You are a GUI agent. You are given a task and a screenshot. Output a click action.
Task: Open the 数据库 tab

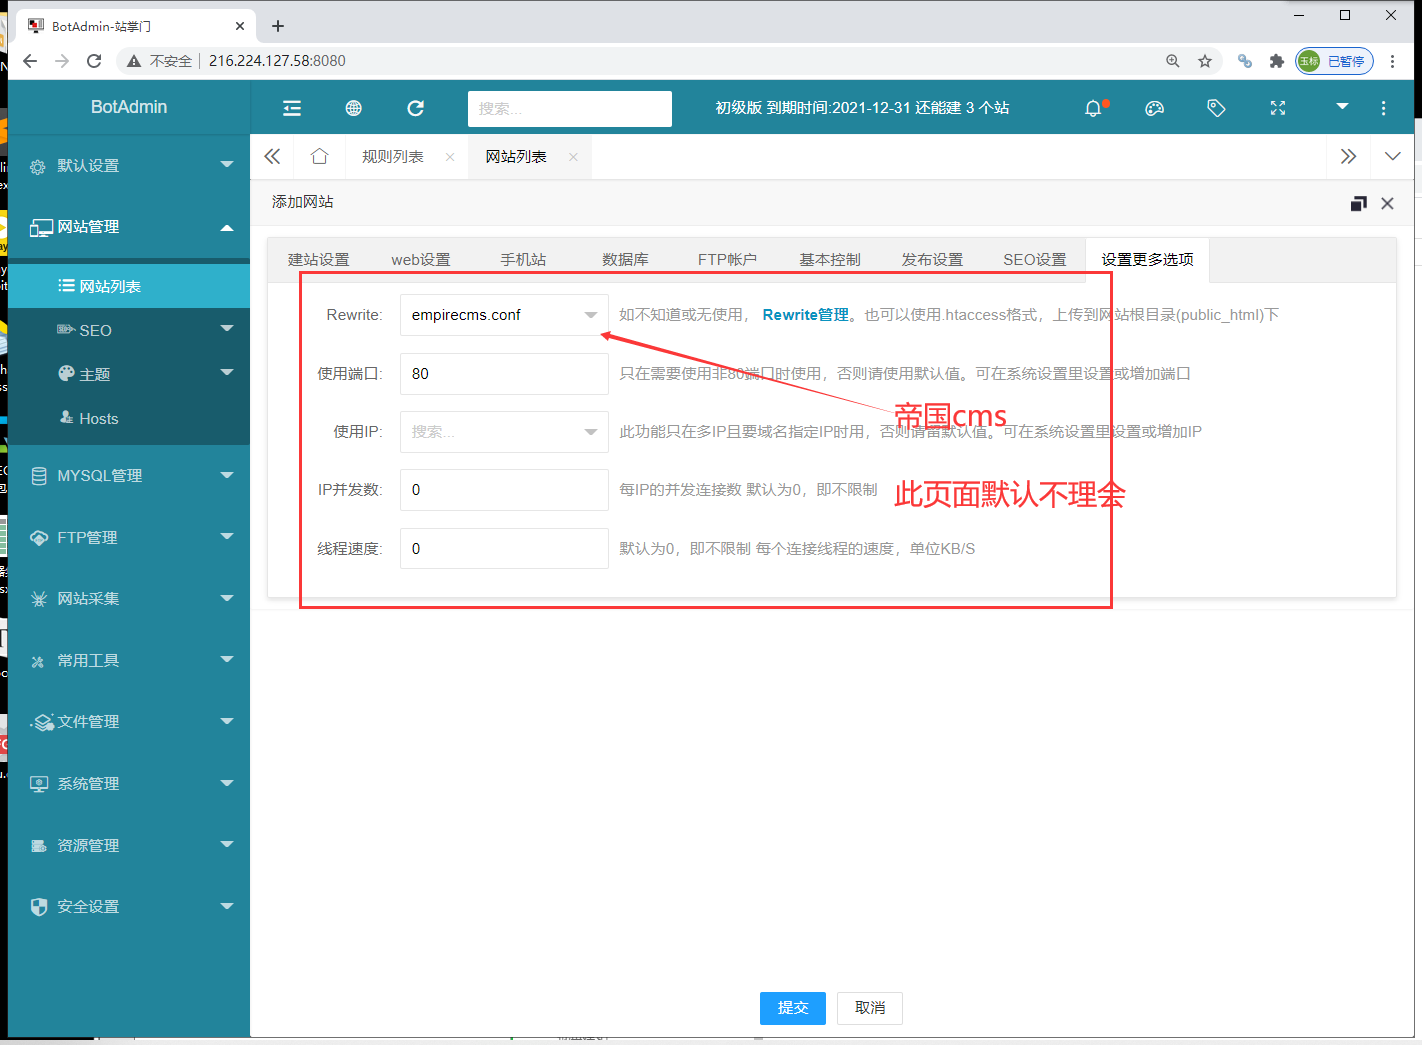point(625,260)
